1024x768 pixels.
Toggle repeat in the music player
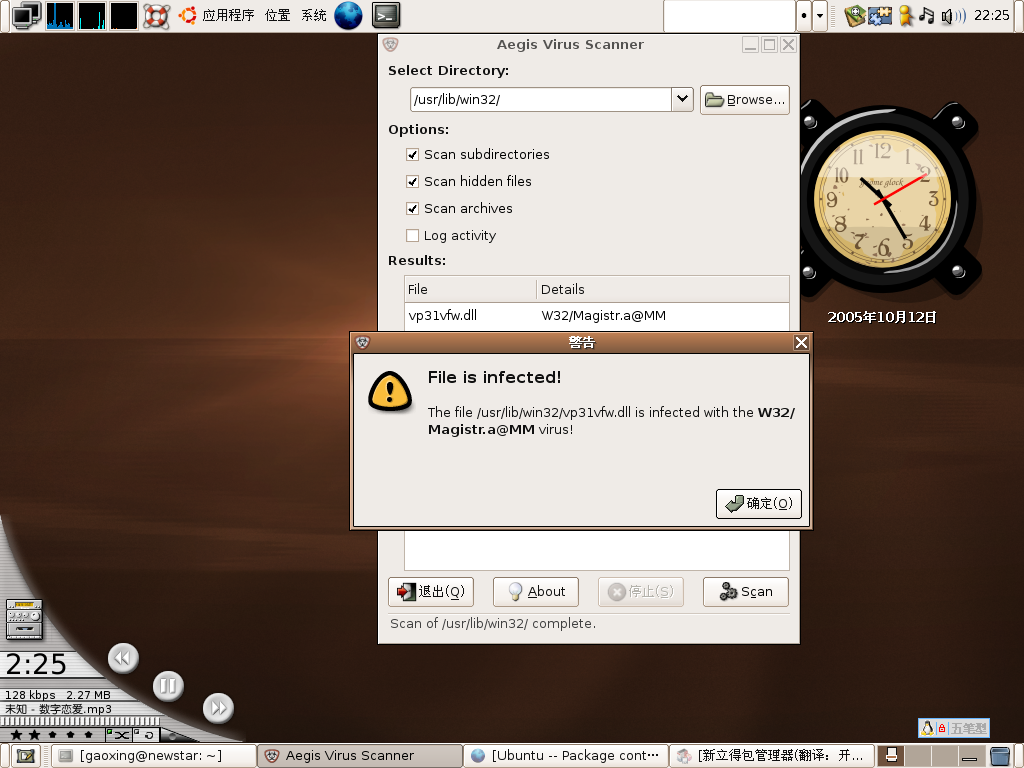pyautogui.click(x=146, y=735)
